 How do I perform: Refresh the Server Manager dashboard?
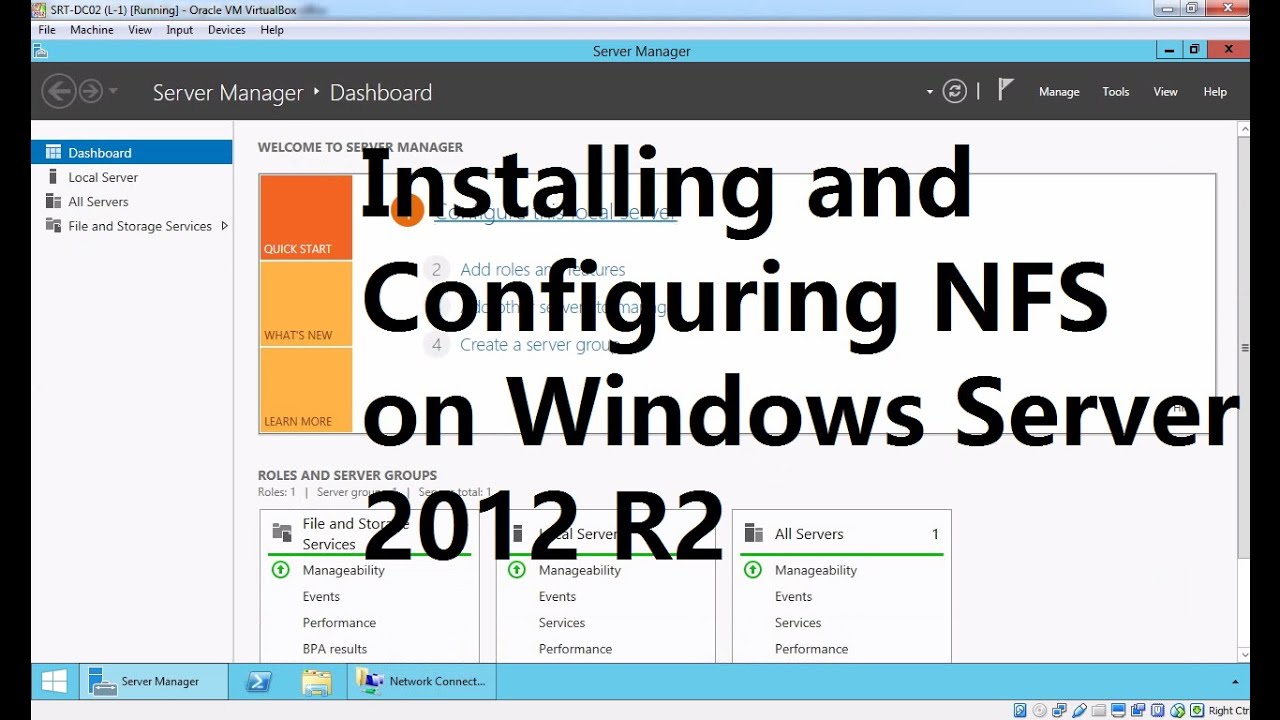point(955,92)
